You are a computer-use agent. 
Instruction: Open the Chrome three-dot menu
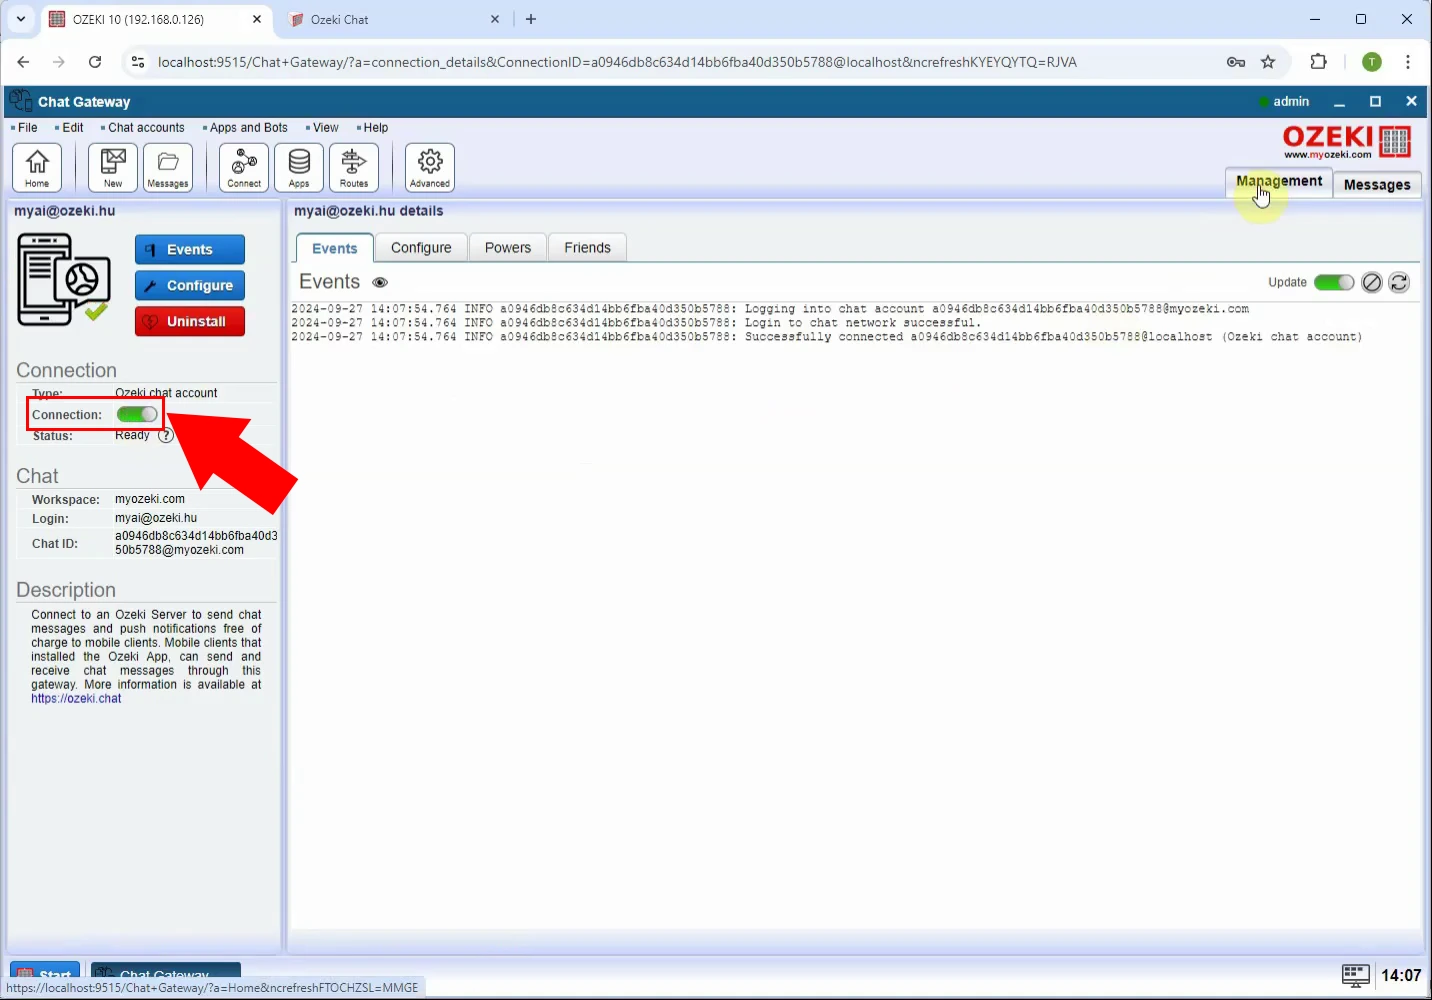point(1408,62)
